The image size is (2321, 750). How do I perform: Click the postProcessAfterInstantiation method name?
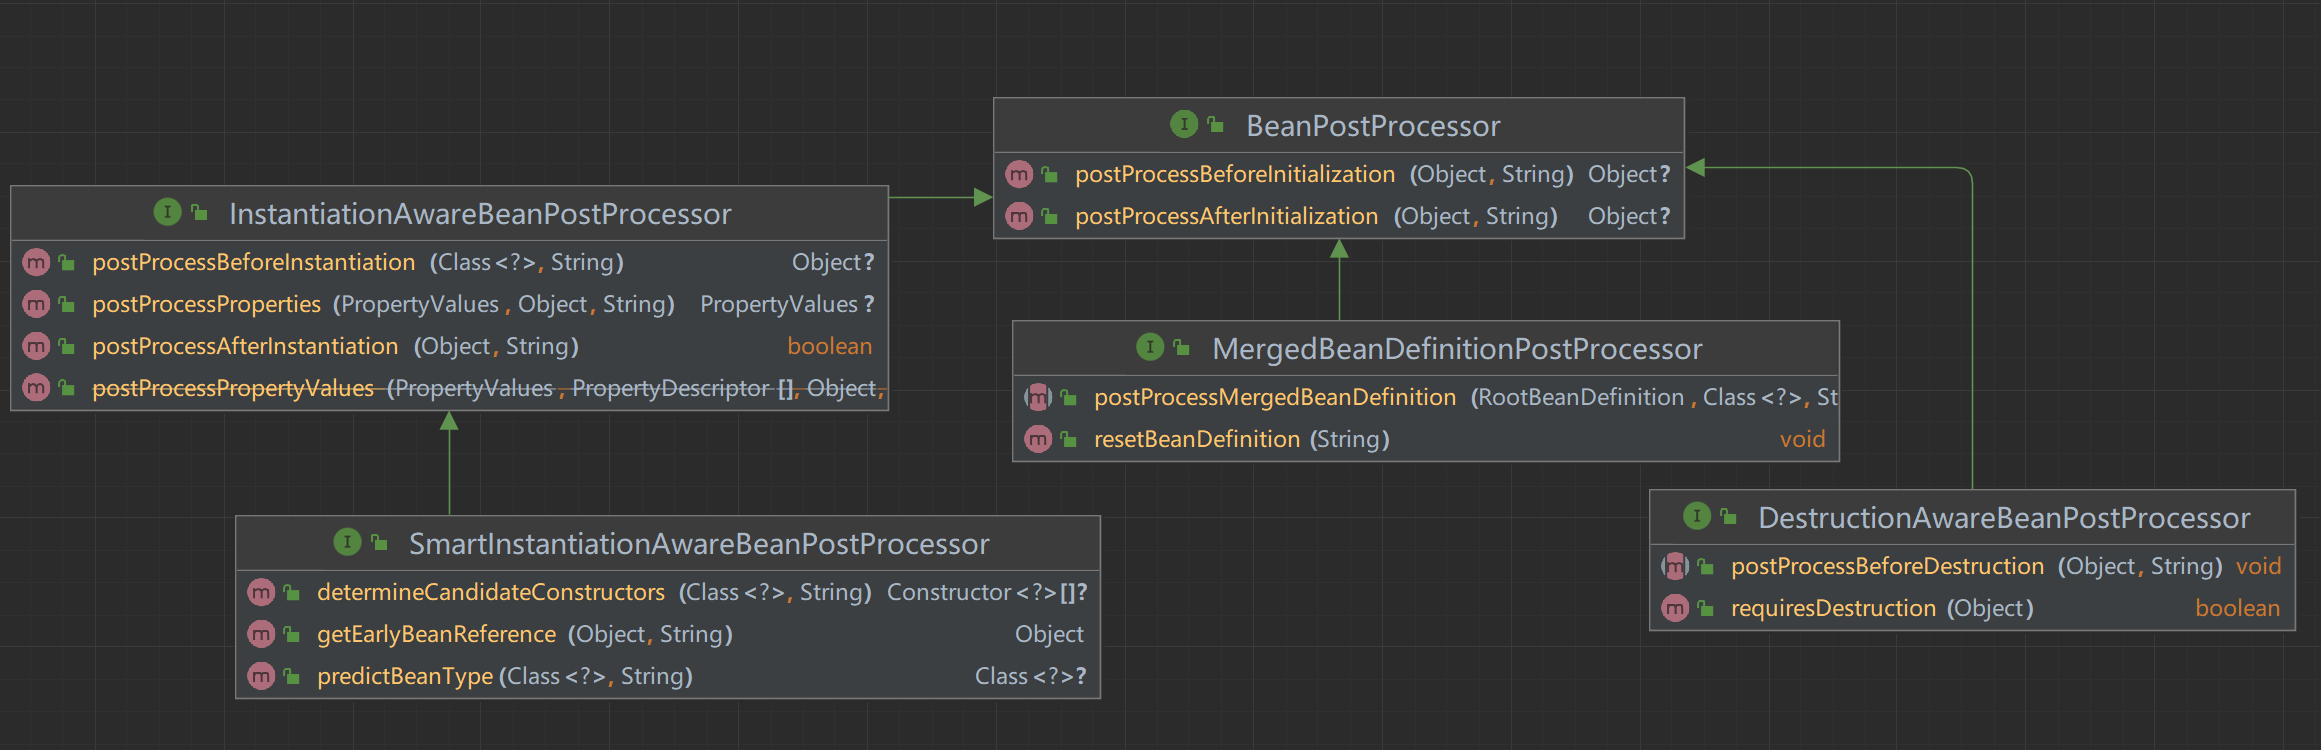245,346
